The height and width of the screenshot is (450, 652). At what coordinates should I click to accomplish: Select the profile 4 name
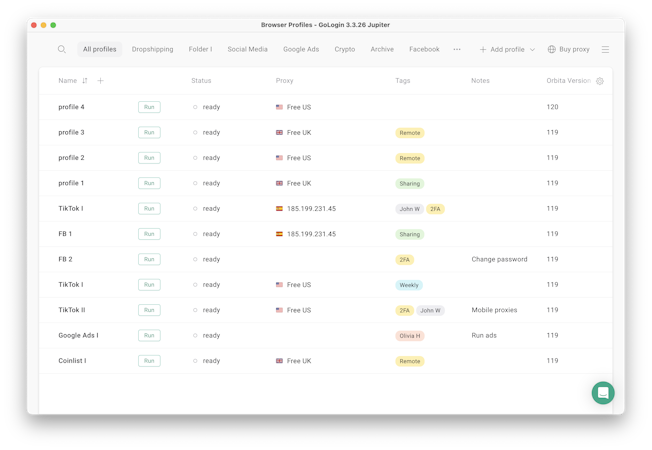[x=71, y=107]
